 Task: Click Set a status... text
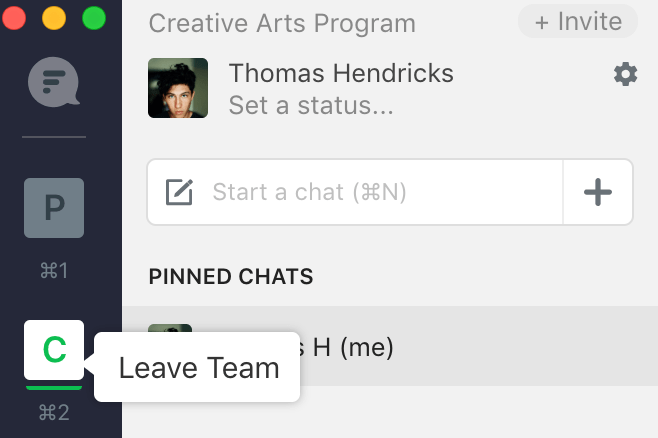pos(310,104)
